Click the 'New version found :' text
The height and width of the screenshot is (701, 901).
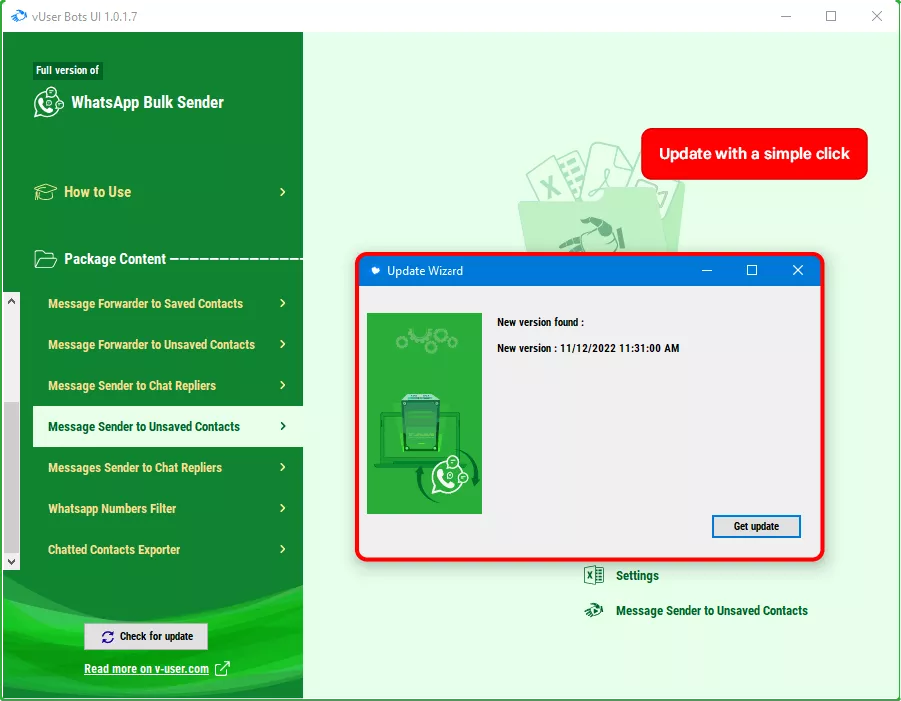[540, 322]
